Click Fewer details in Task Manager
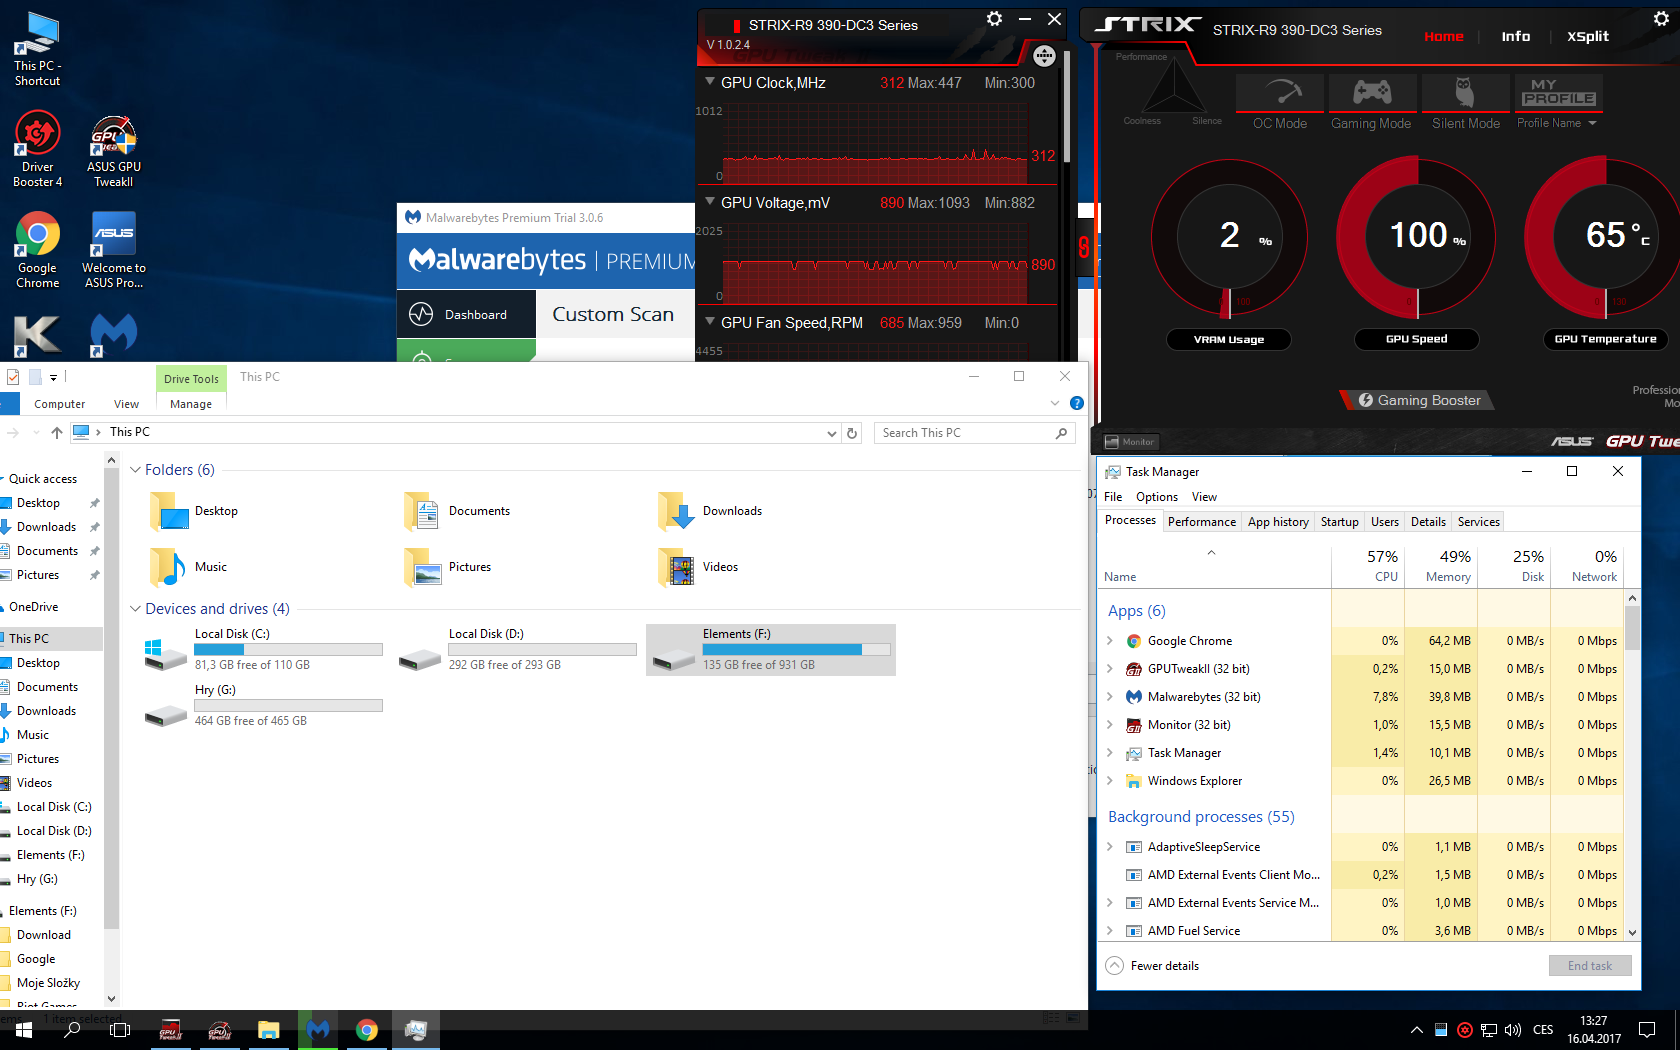1680x1050 pixels. point(1153,966)
